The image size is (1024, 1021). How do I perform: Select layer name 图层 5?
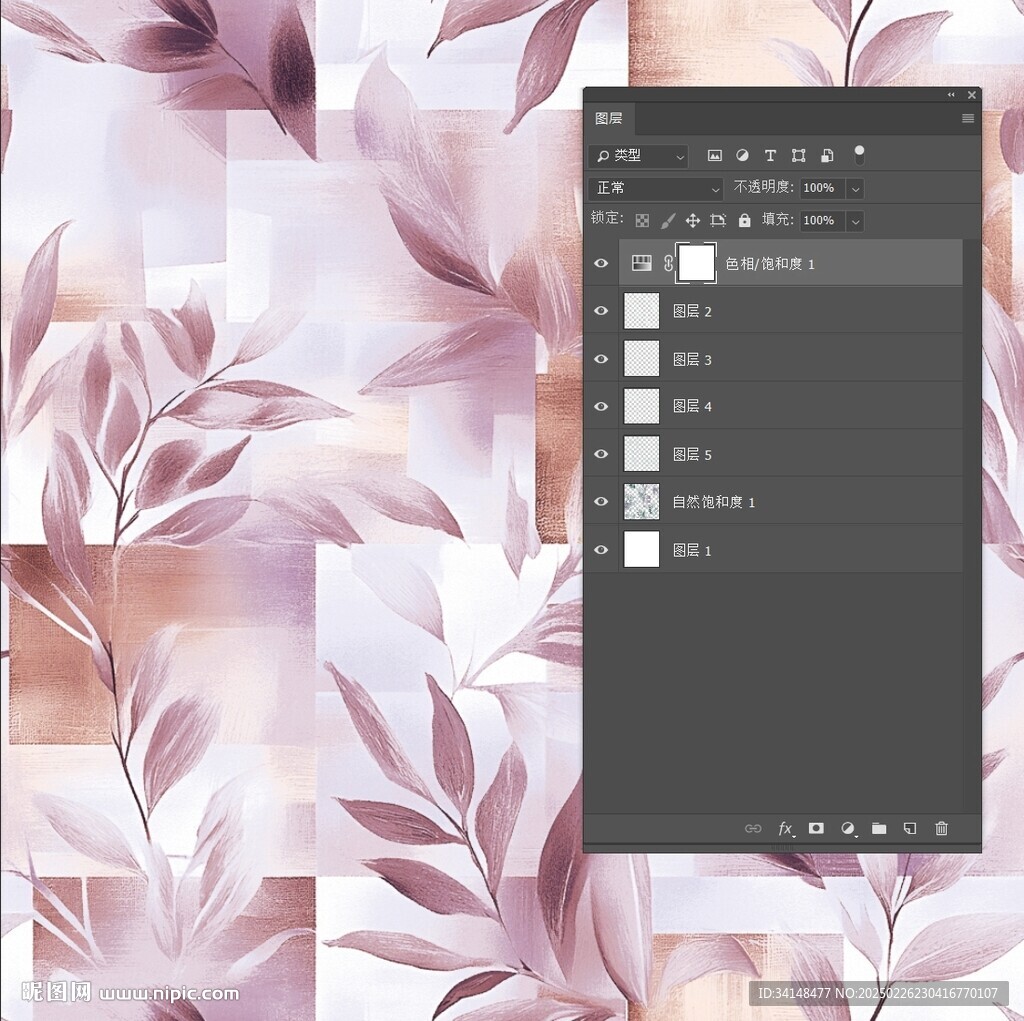[692, 455]
